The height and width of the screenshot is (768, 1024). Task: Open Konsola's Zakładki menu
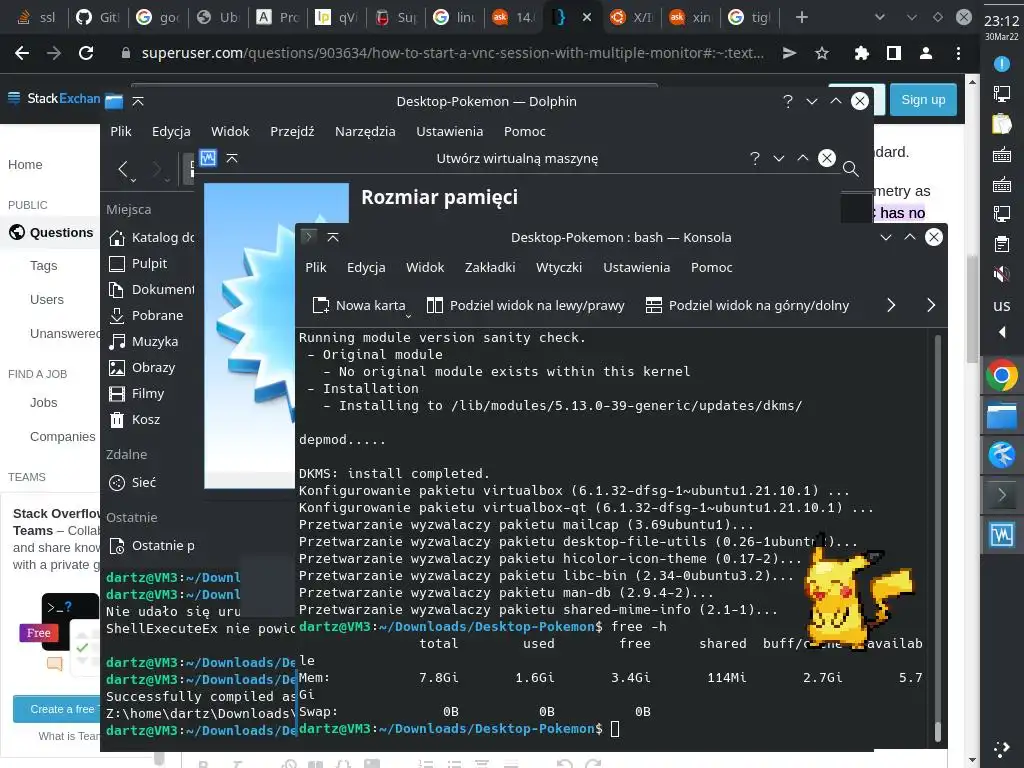click(490, 267)
